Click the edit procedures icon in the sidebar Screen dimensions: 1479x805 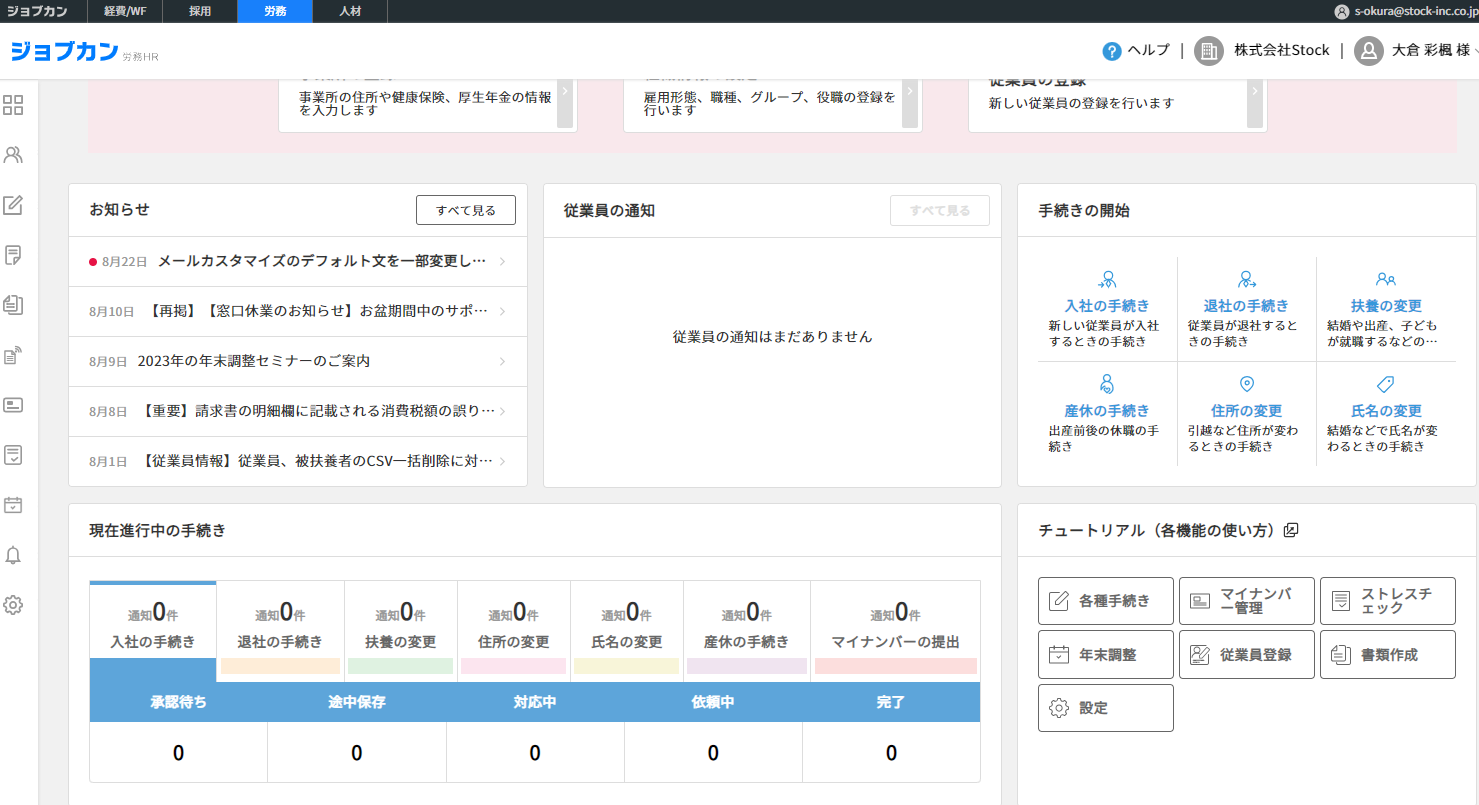[13, 205]
